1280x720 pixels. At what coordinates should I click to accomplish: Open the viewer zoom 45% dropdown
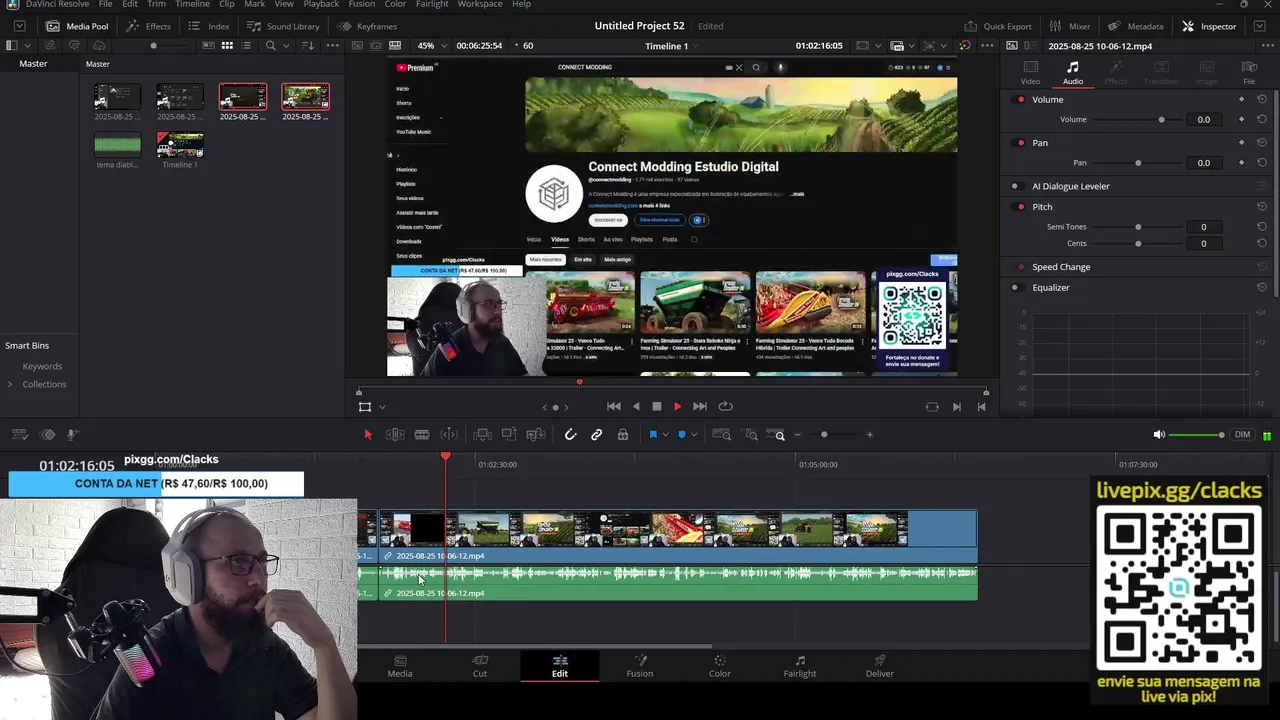[432, 46]
